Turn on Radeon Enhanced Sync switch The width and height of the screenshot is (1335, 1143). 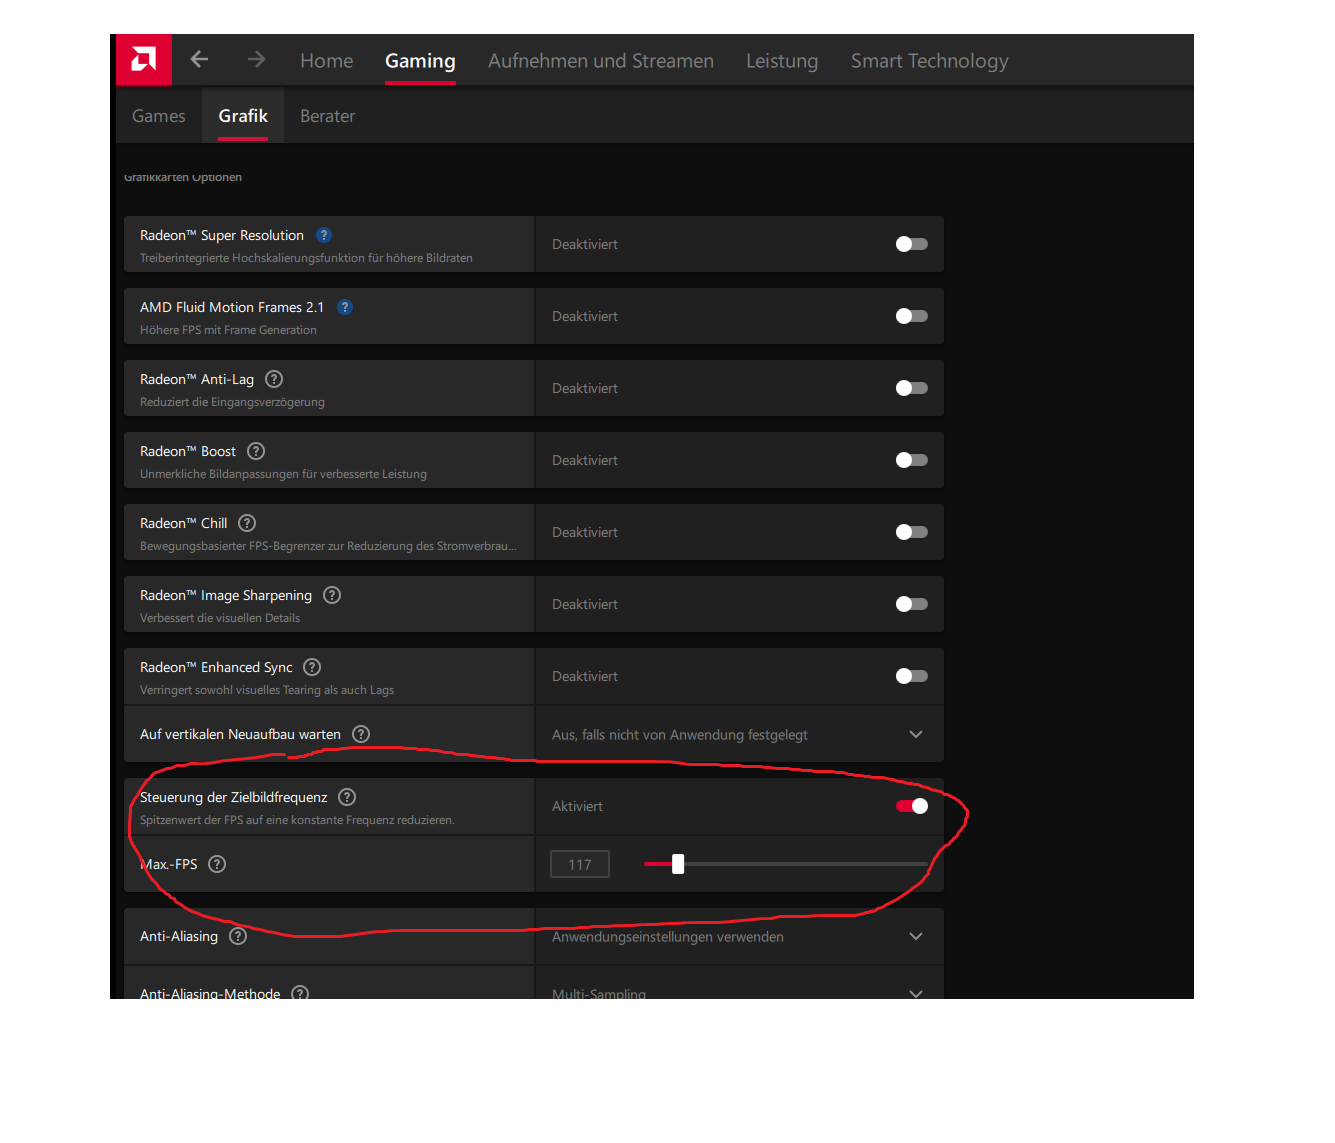click(x=912, y=676)
